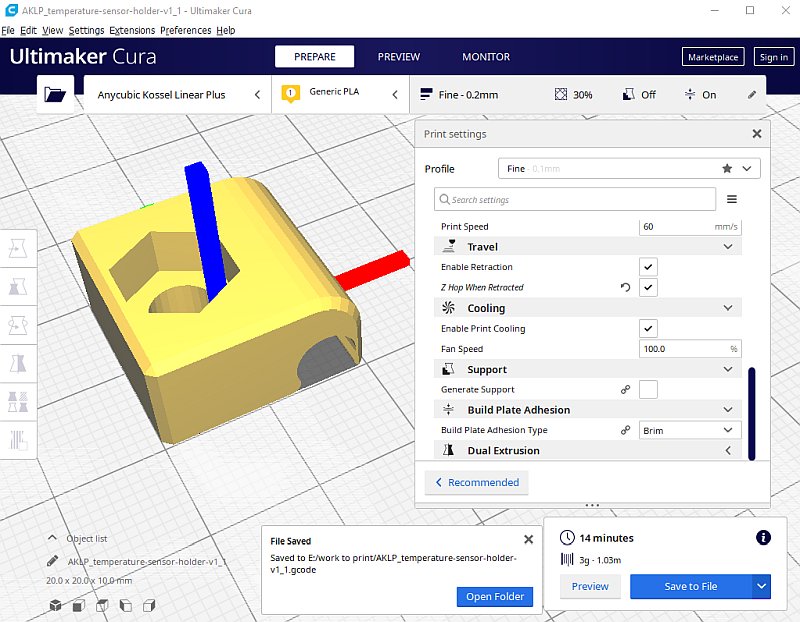Click the Fan Speed value field
Screen dimensions: 800x622
690,349
